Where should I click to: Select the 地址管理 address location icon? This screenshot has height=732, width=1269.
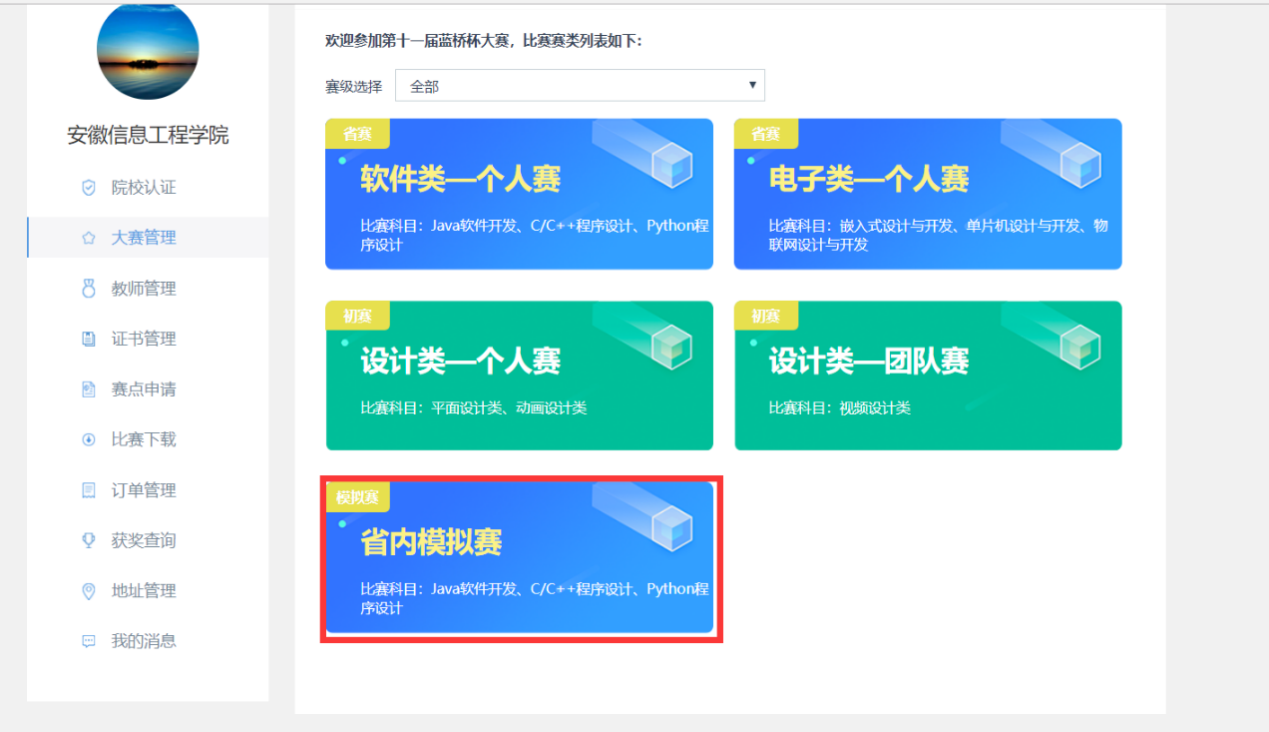[87, 590]
